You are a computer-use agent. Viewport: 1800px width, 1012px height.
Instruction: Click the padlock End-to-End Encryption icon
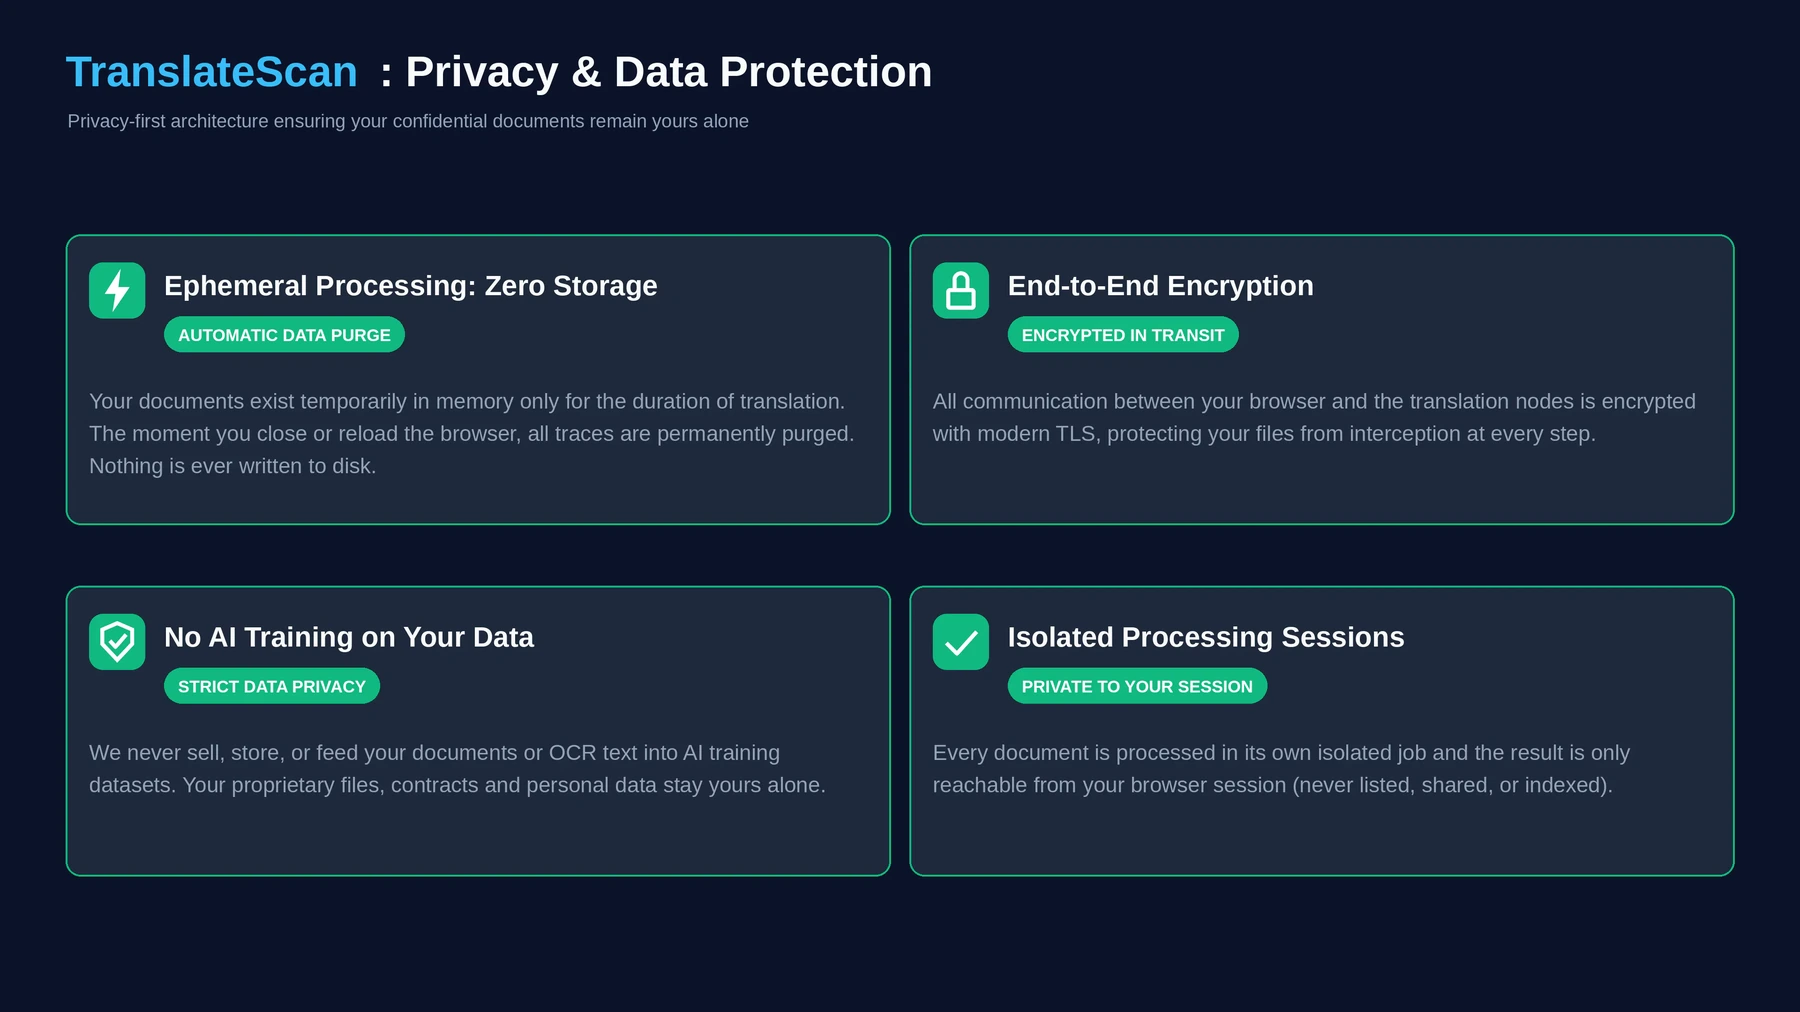(961, 290)
